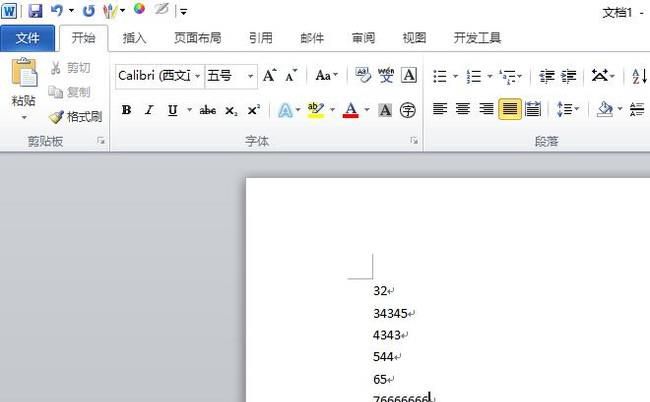Open the Calibri font name dropdown
650x402 pixels.
click(197, 76)
